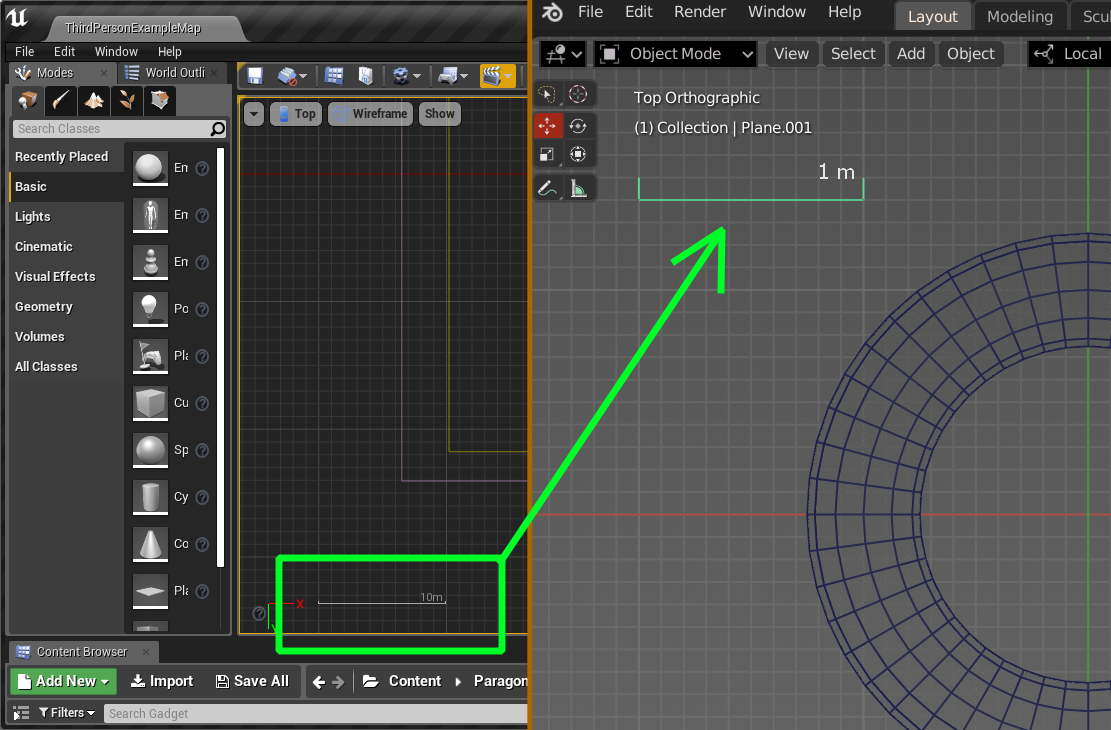Open the Unreal Marketplace toolbar icon

366,76
